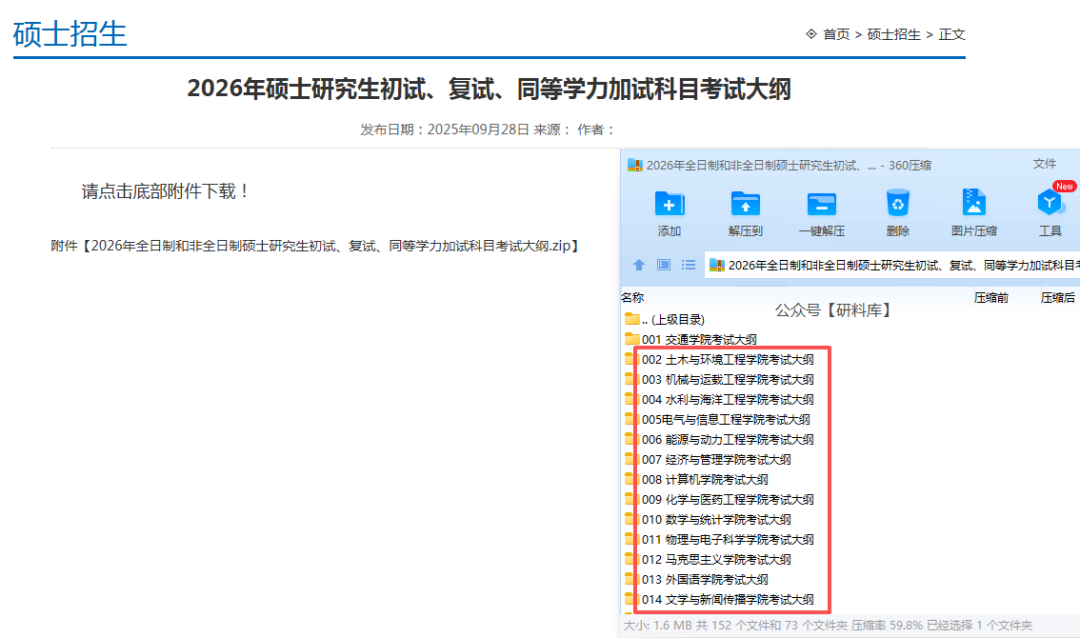The height and width of the screenshot is (638, 1080).
Task: Open the 工具 (Tools) icon
Action: (x=1050, y=204)
